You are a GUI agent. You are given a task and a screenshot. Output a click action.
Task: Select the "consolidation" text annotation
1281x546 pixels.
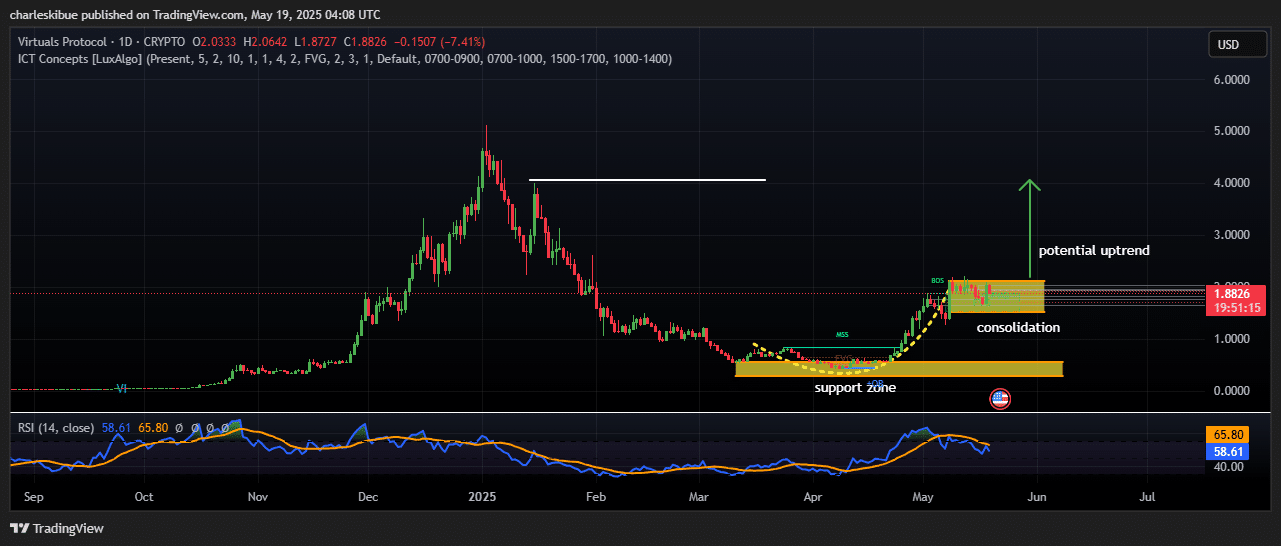click(1018, 328)
